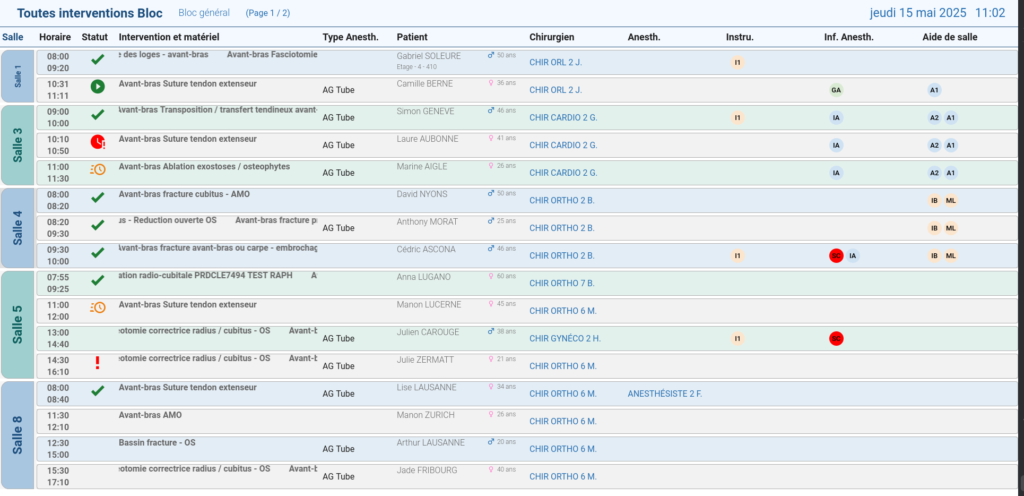Screen dimensions: 1024x496
Task: Click the green checkmark status for Gabriel SOLEURE
Action: click(x=97, y=60)
